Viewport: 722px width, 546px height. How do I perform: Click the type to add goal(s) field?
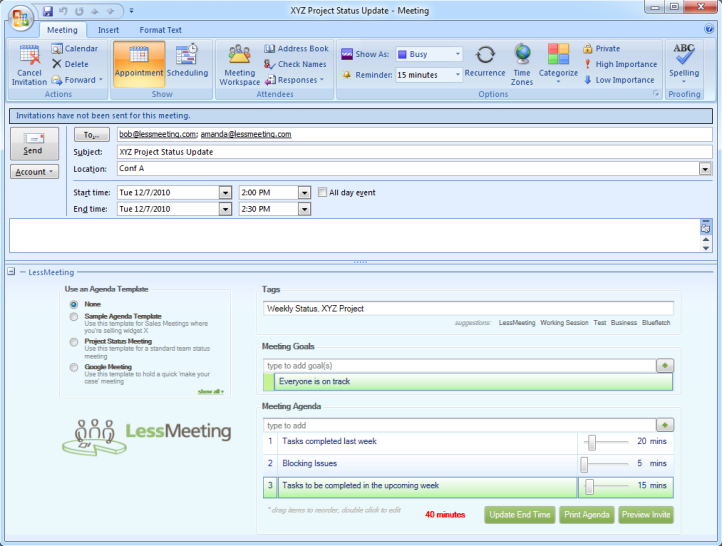coord(460,366)
